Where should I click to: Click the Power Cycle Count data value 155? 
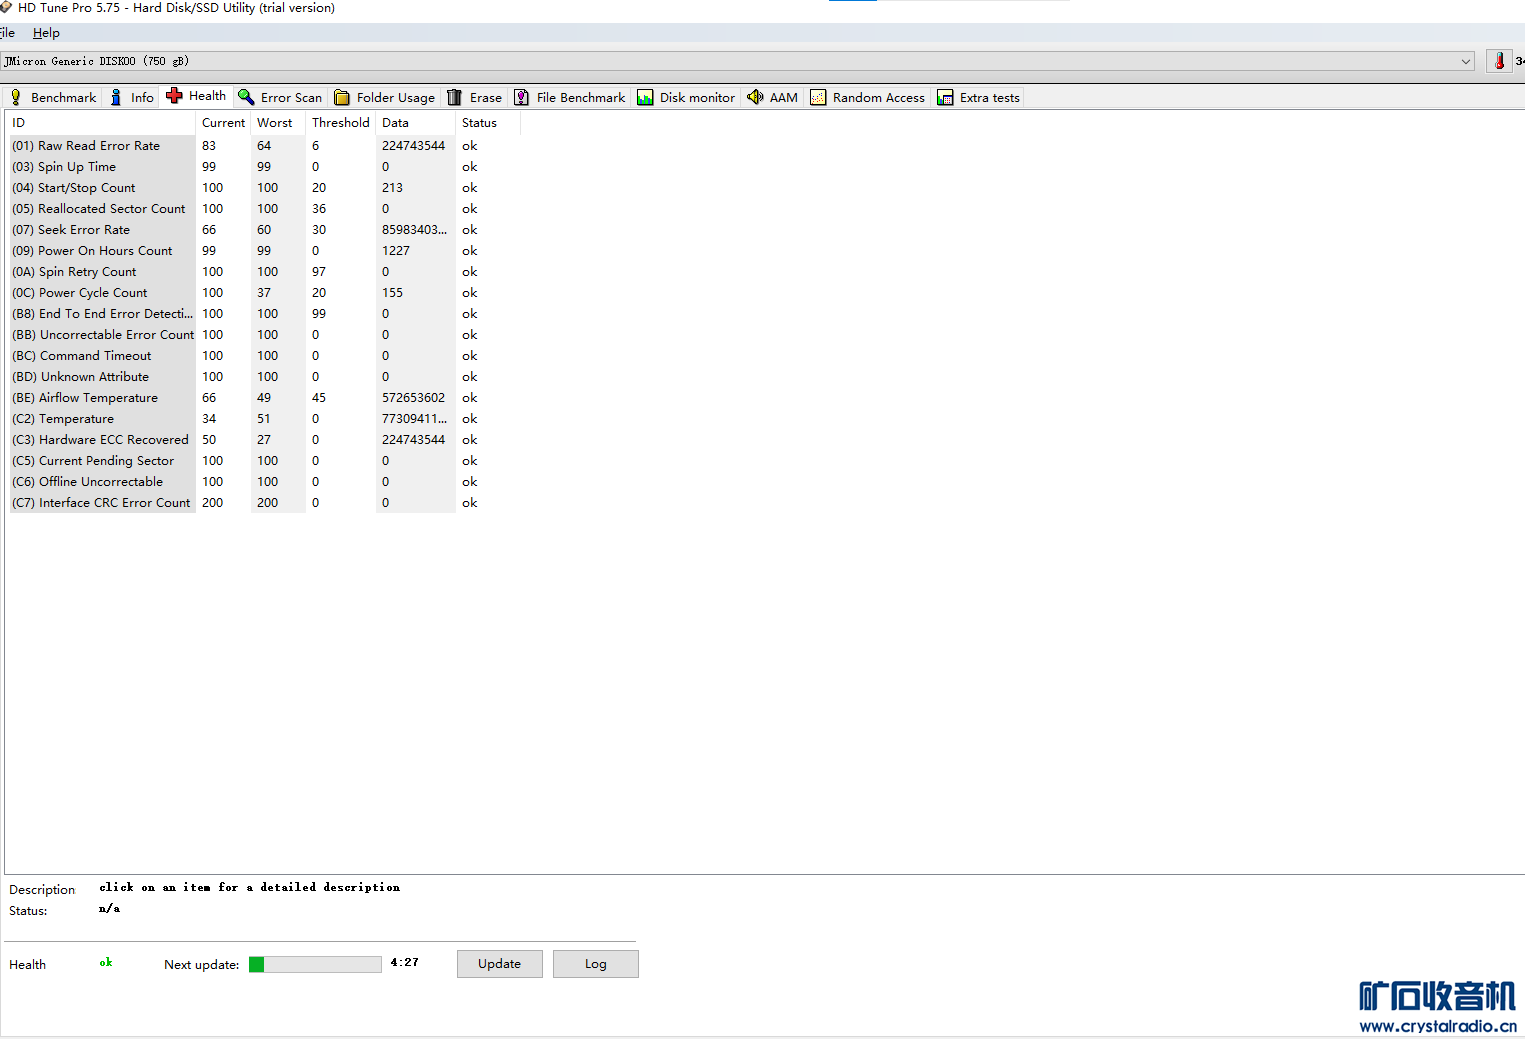pos(392,293)
